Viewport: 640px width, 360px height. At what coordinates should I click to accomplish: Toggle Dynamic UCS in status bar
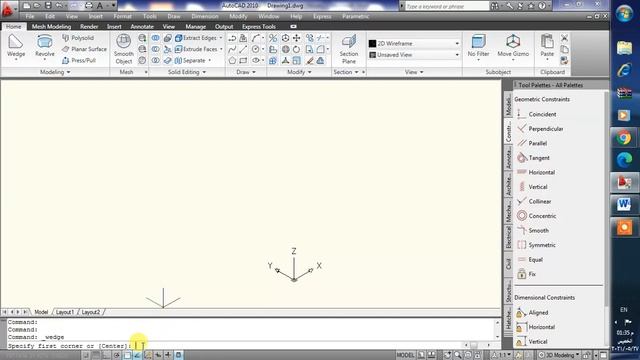click(x=148, y=355)
